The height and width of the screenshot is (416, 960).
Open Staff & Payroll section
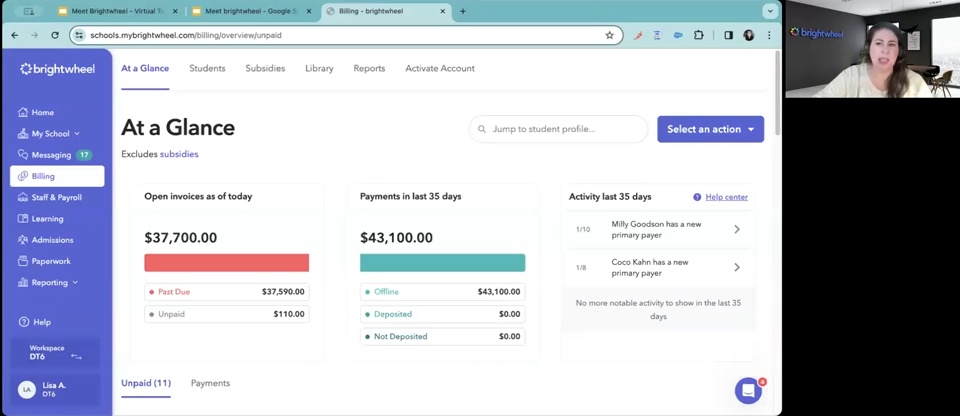click(x=50, y=197)
